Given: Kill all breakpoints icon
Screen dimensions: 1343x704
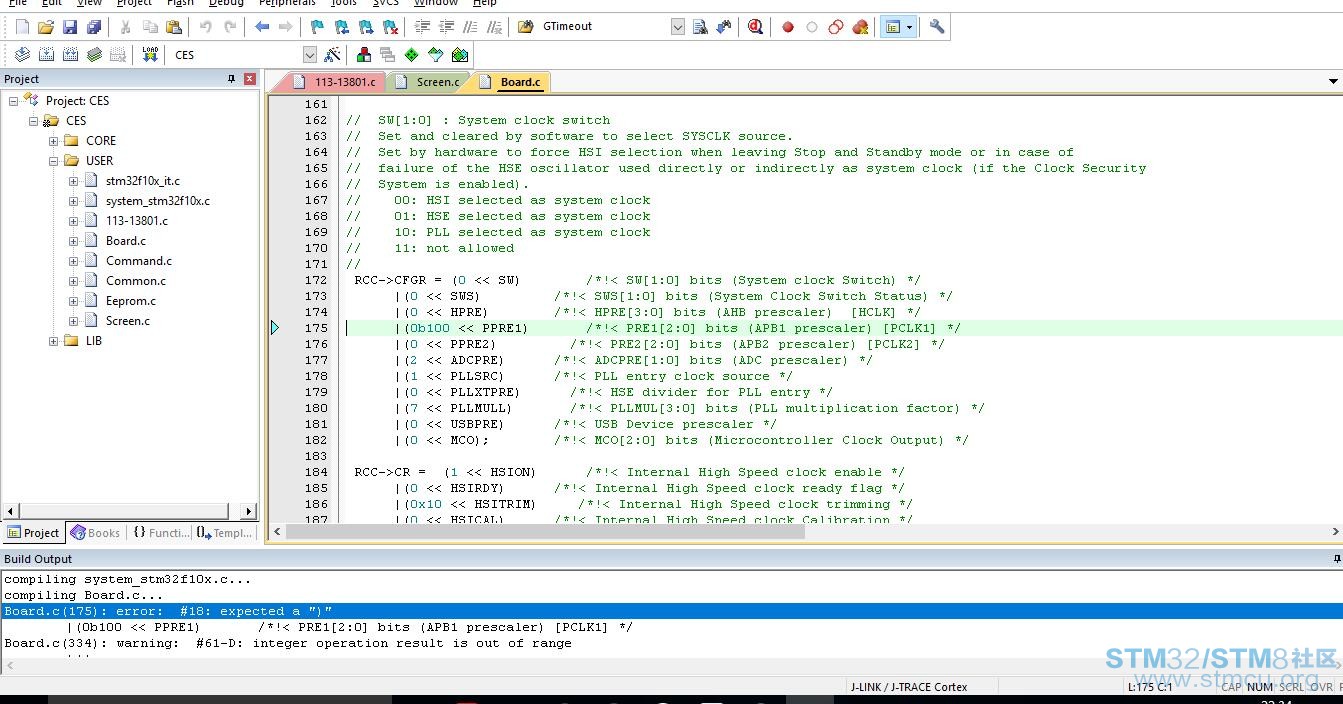Looking at the screenshot, I should pyautogui.click(x=860, y=27).
